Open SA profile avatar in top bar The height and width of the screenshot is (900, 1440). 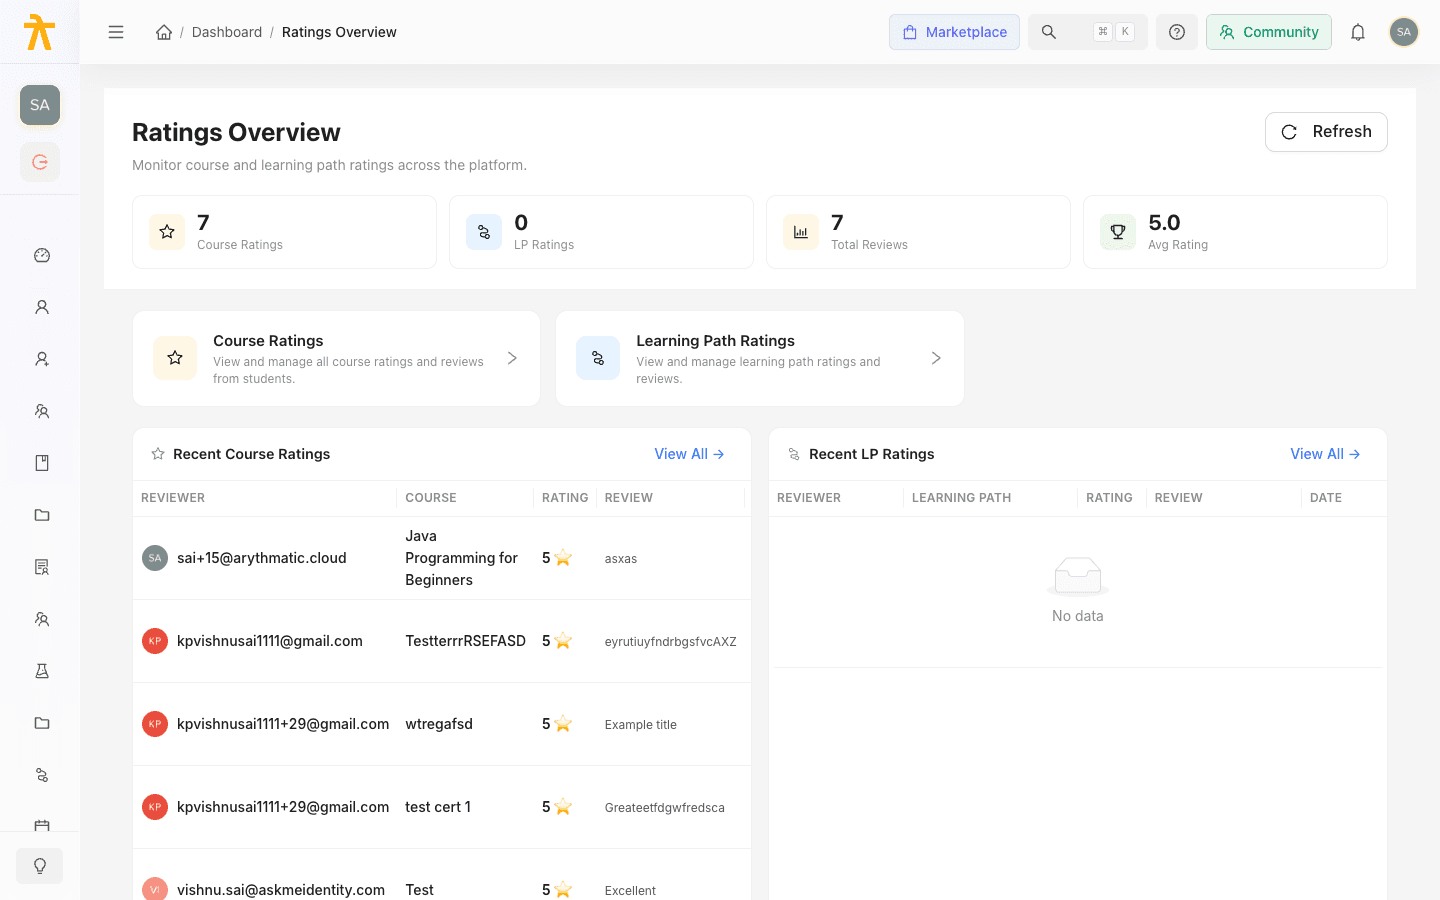pos(1404,32)
